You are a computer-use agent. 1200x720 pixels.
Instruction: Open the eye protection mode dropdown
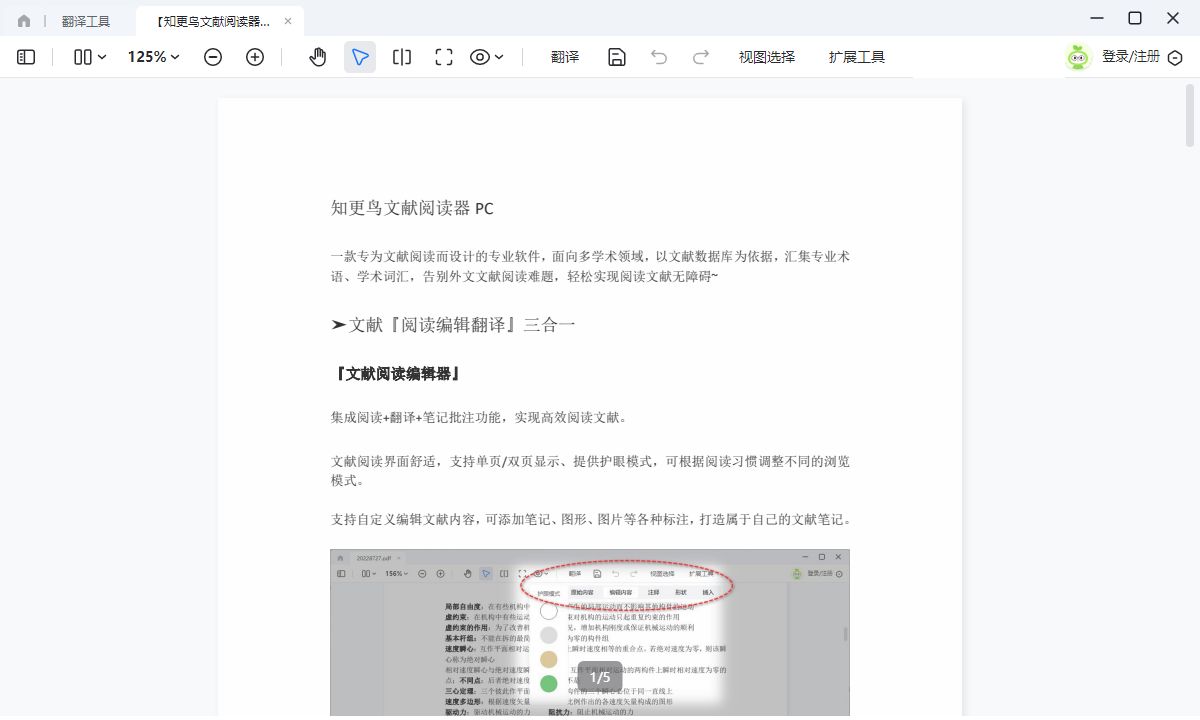pos(487,57)
